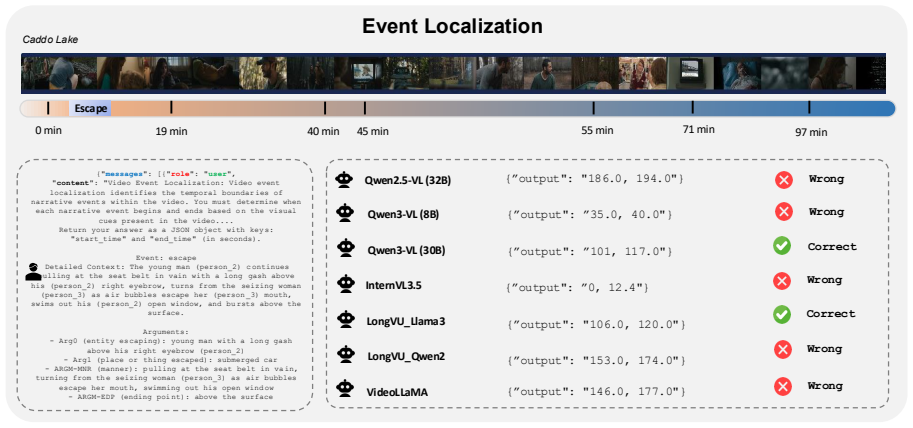Click the "Arguments:" heading in the prompt
This screenshot has width=913, height=428.
pyautogui.click(x=167, y=330)
